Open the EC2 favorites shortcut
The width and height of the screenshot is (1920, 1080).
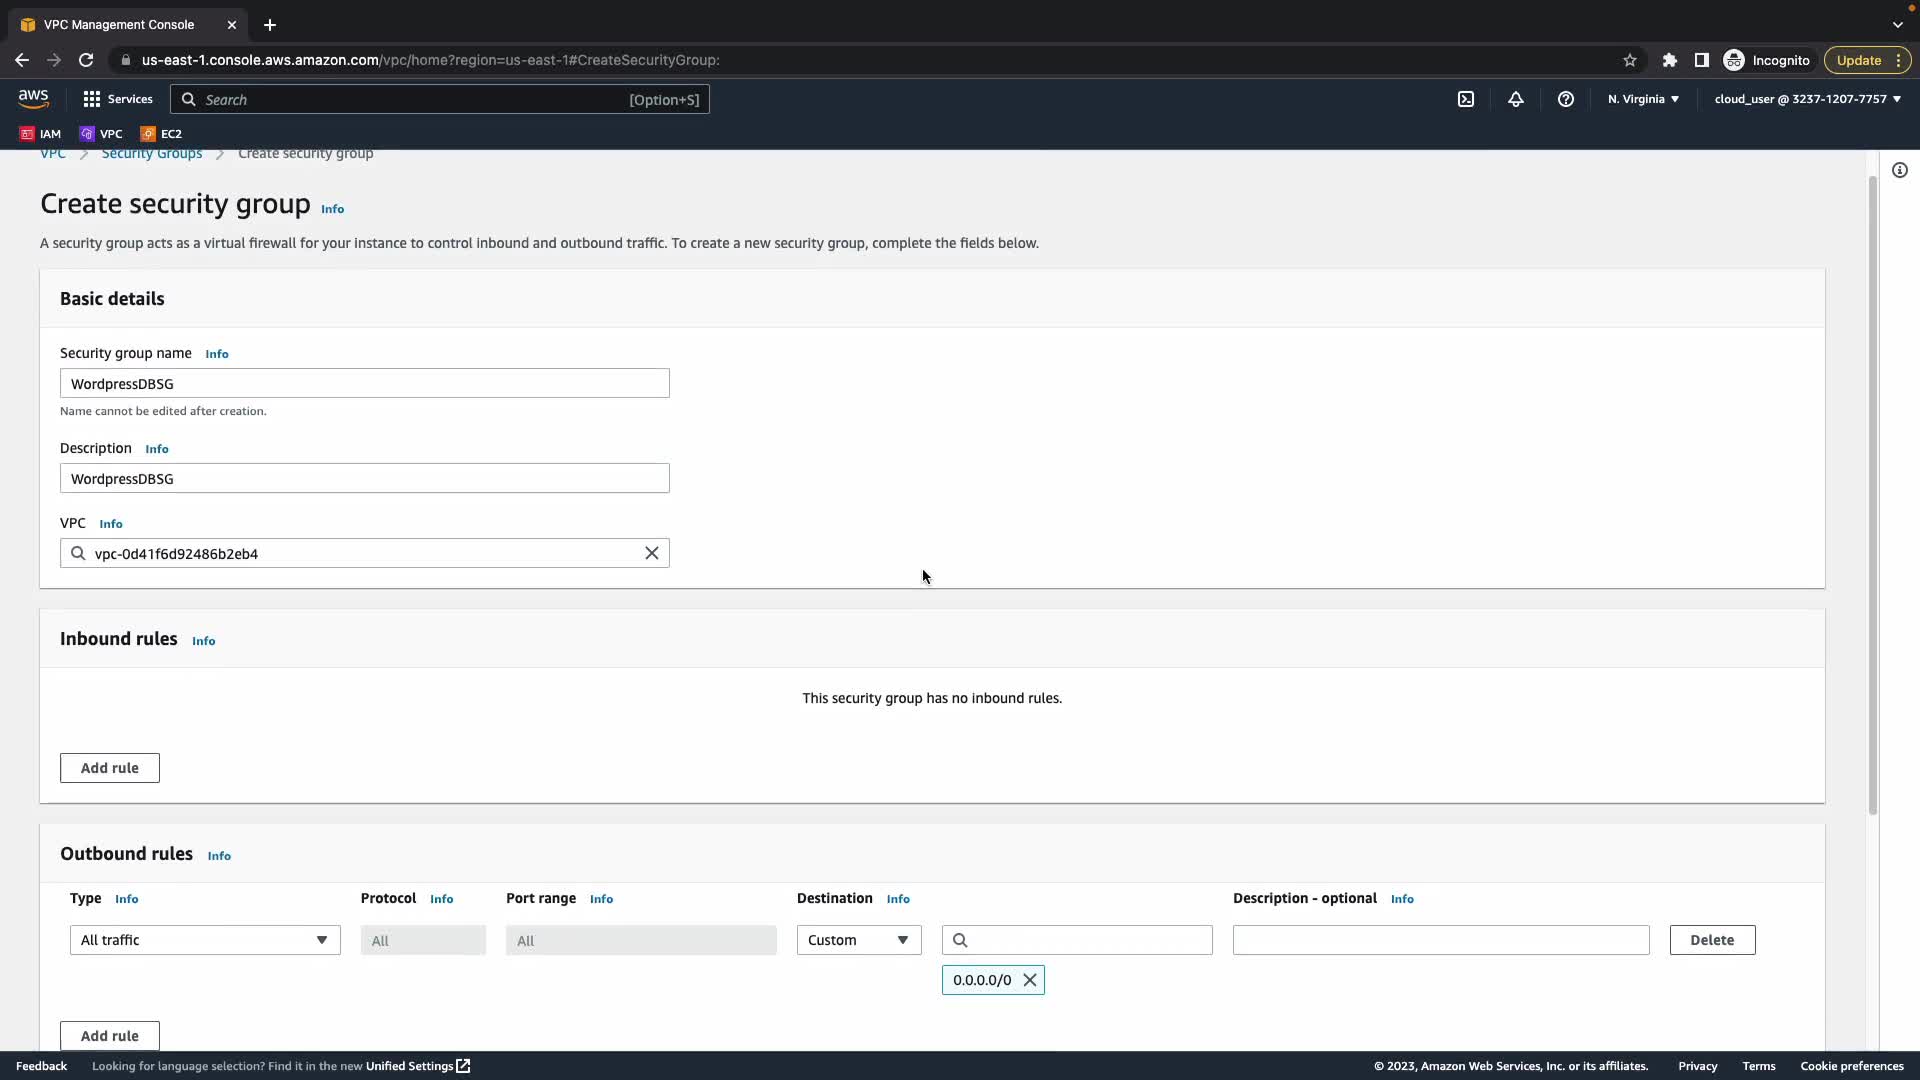click(x=162, y=133)
